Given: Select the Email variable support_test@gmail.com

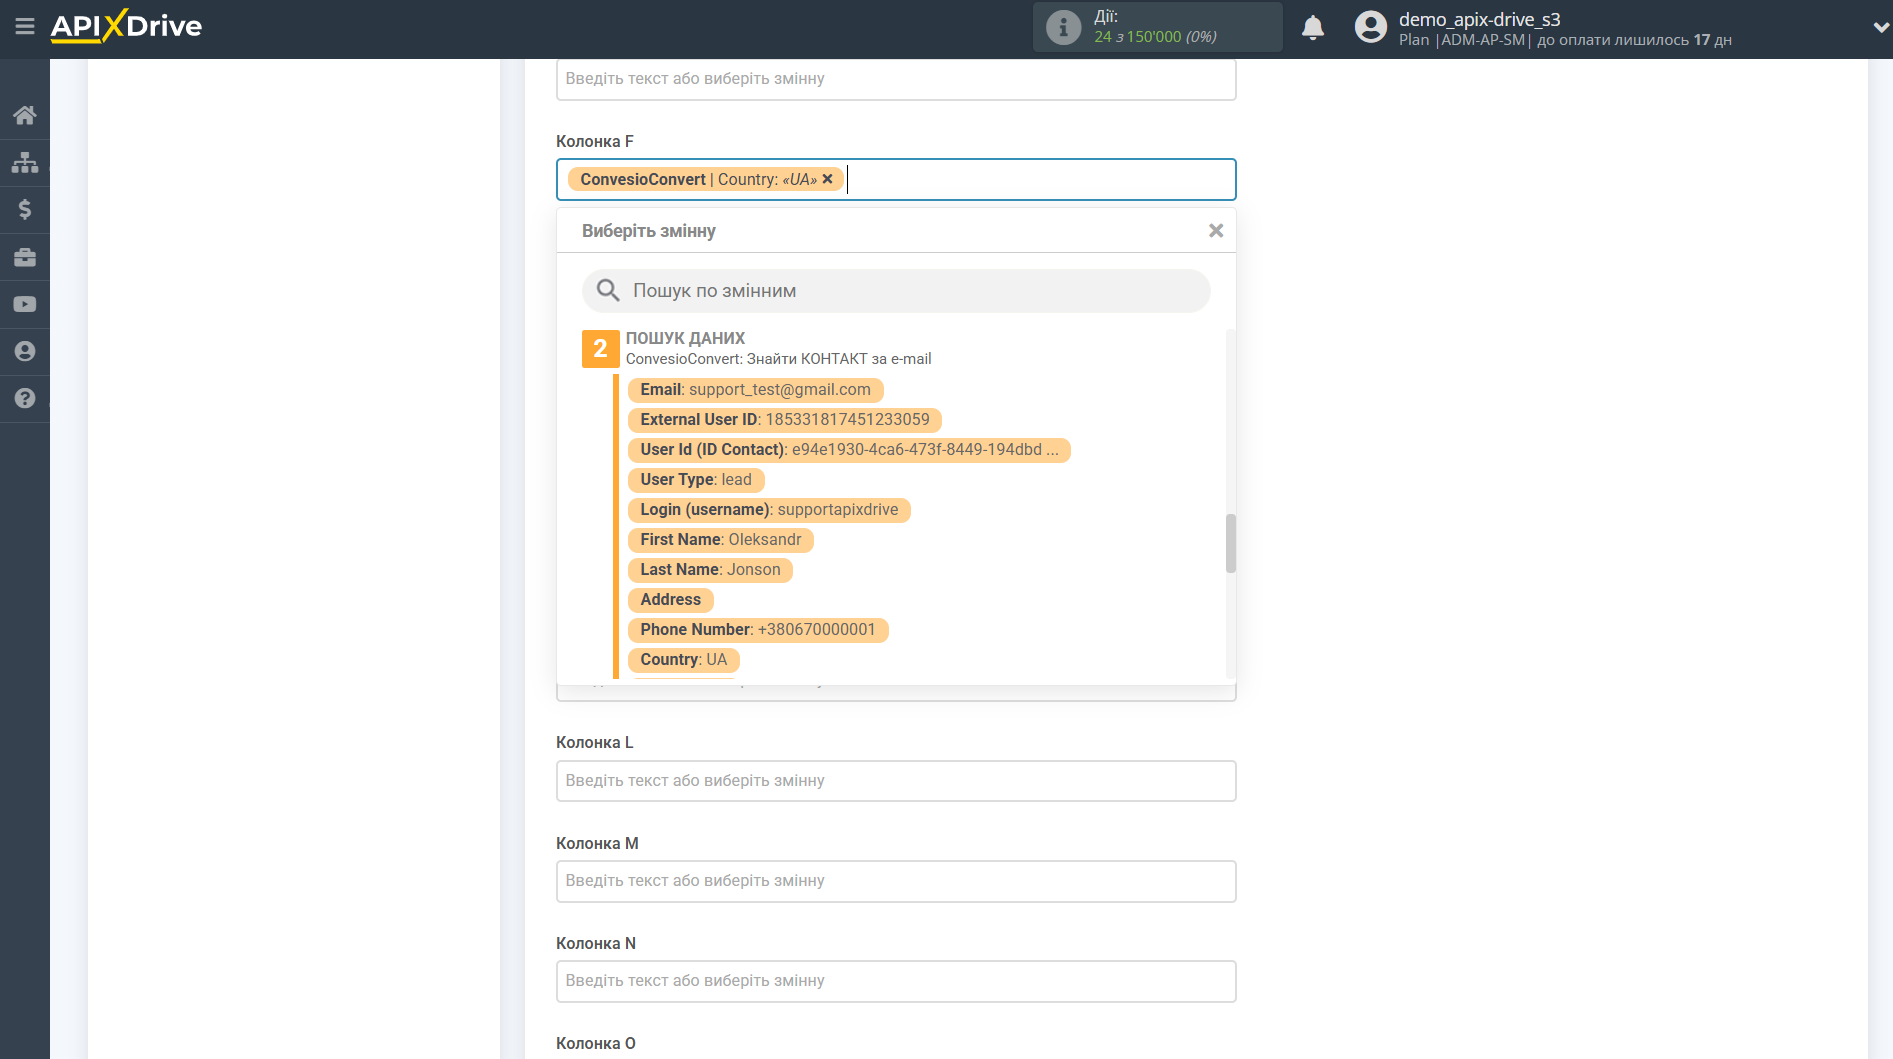Looking at the screenshot, I should click(755, 390).
